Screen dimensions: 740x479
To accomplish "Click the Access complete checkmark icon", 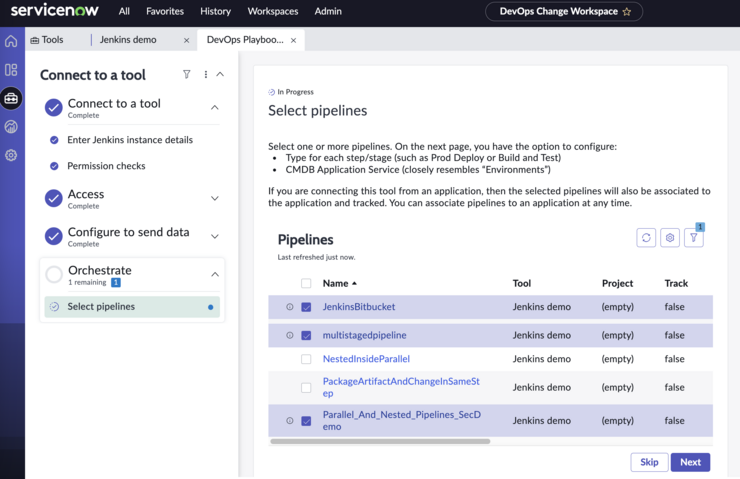I will [x=54, y=198].
